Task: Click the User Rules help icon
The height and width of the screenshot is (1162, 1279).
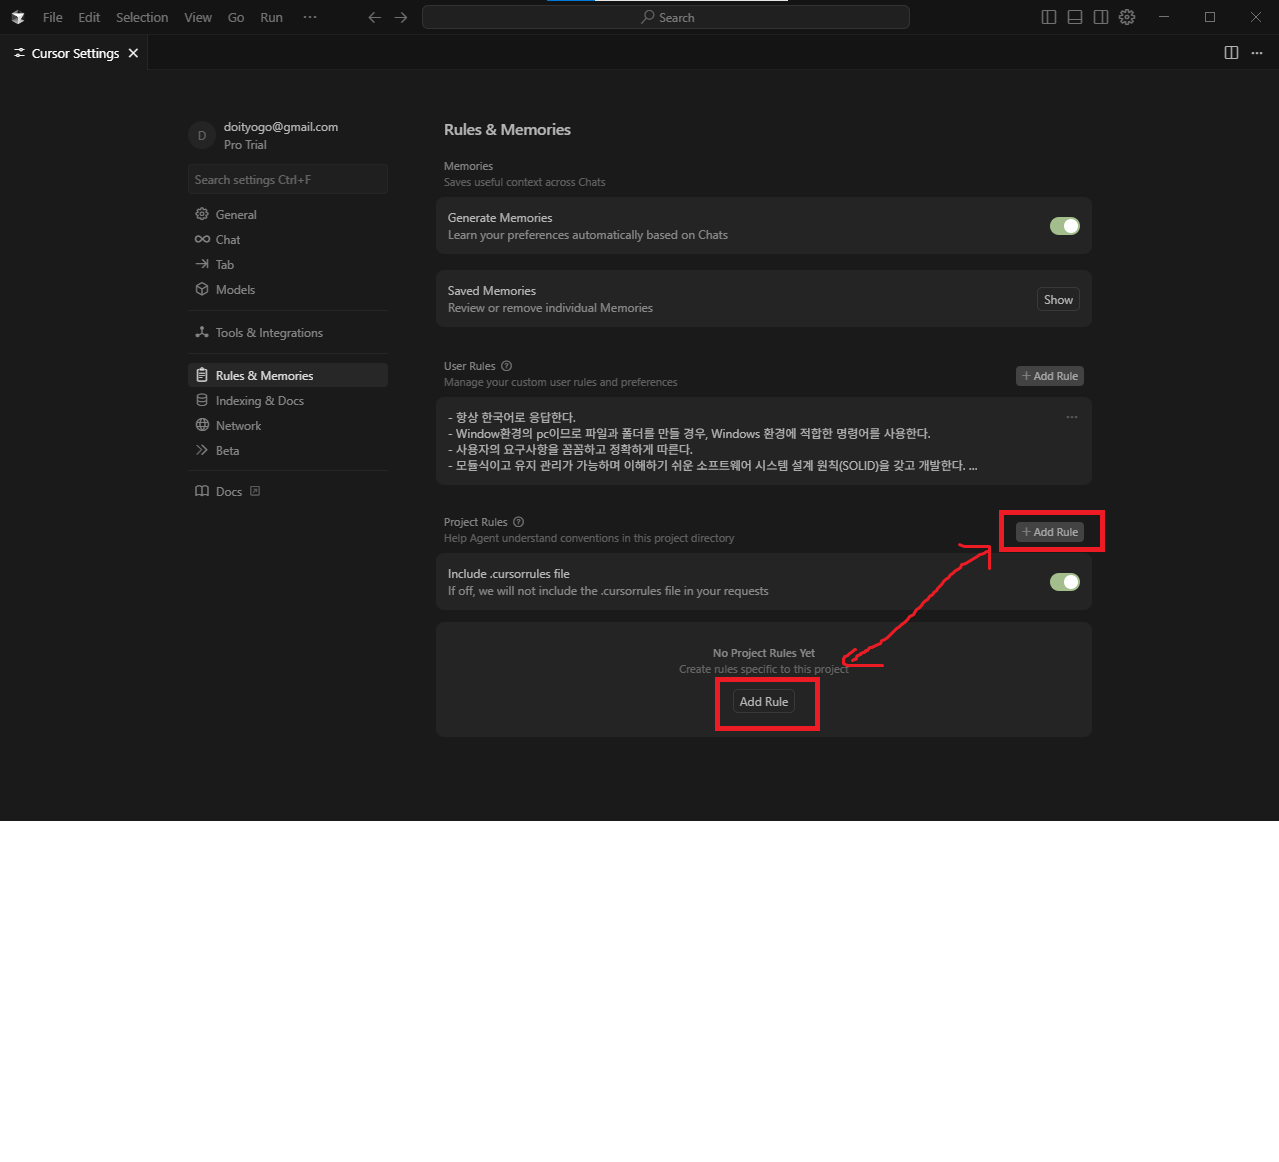Action: (x=506, y=366)
